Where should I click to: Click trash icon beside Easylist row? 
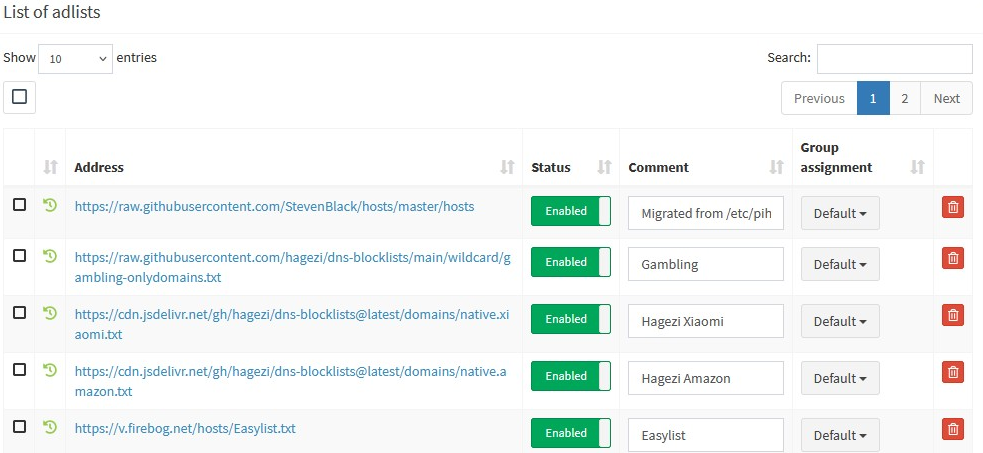pos(953,429)
